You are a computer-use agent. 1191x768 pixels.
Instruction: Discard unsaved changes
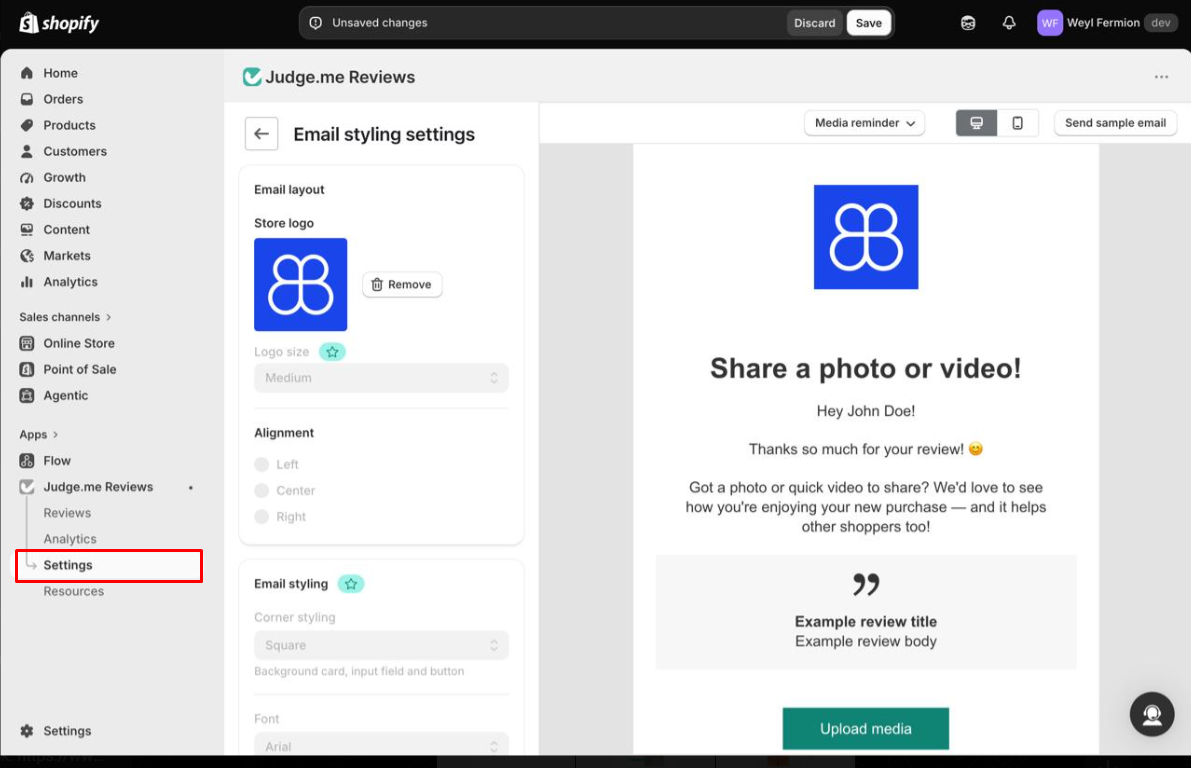[x=814, y=23]
